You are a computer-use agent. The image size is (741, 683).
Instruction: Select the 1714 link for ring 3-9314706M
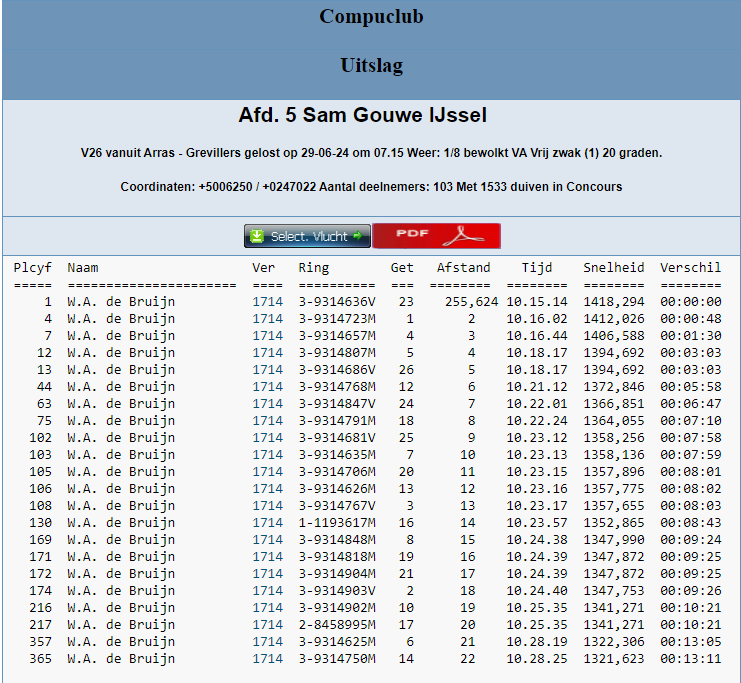tap(267, 471)
